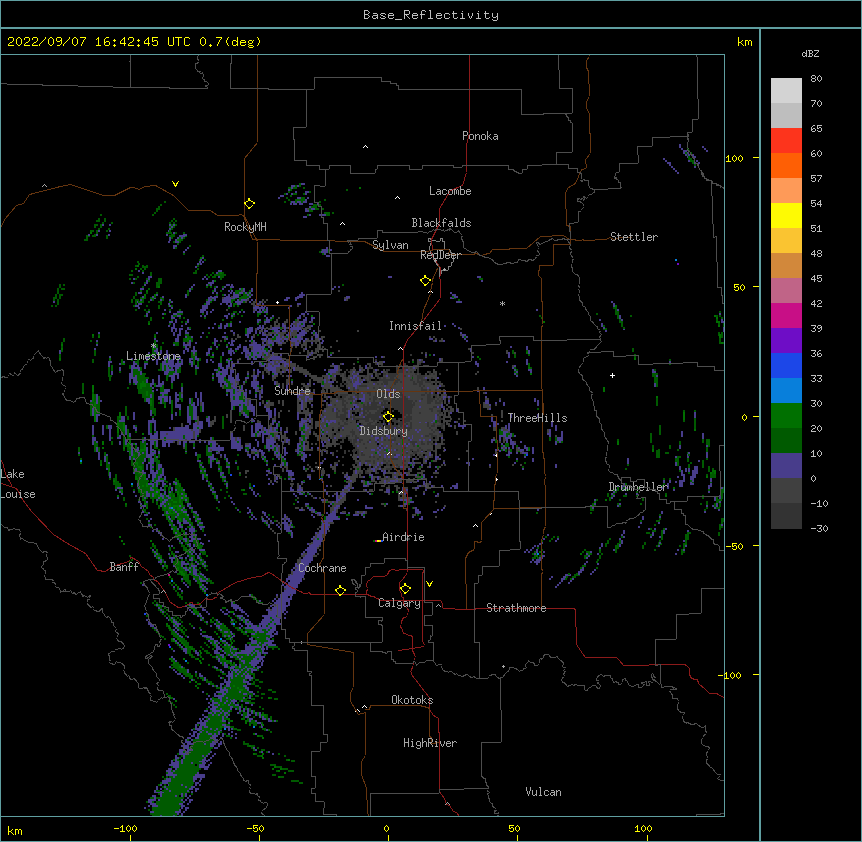Image resolution: width=862 pixels, height=842 pixels.
Task: Click the km unit label at bottom-left
Action: [x=15, y=831]
